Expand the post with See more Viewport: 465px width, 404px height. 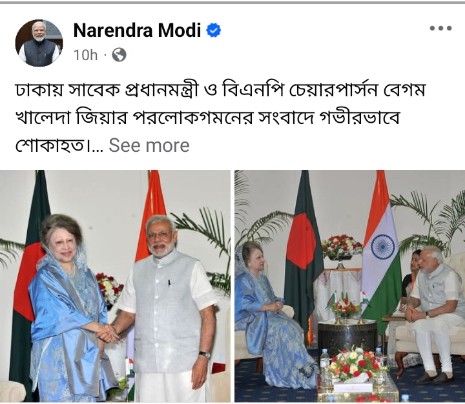(149, 145)
